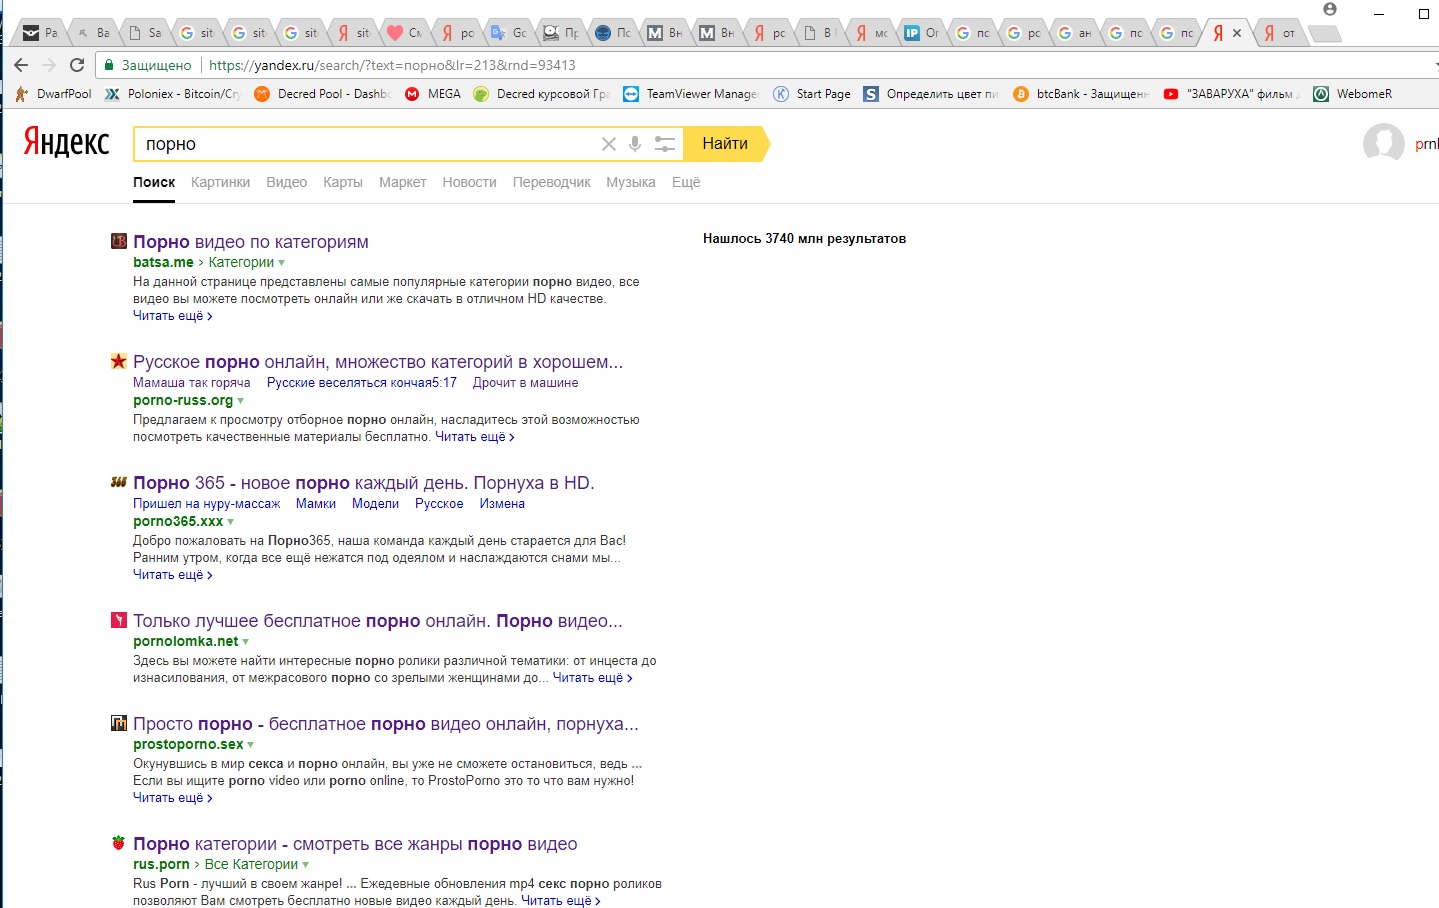Open the Poloniex - Bitcoin bookmark

pos(173,94)
